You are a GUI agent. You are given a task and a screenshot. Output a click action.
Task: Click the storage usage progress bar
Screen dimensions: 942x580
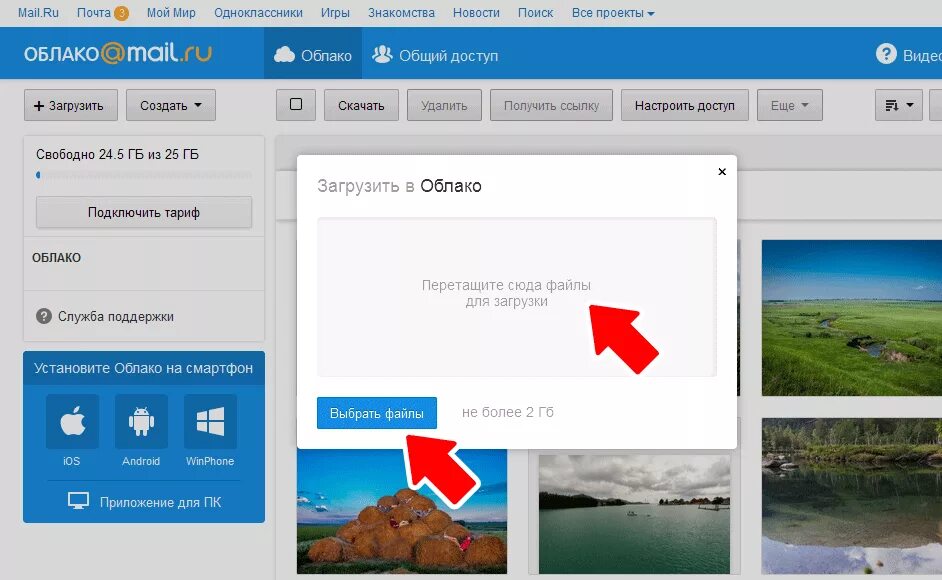[144, 175]
